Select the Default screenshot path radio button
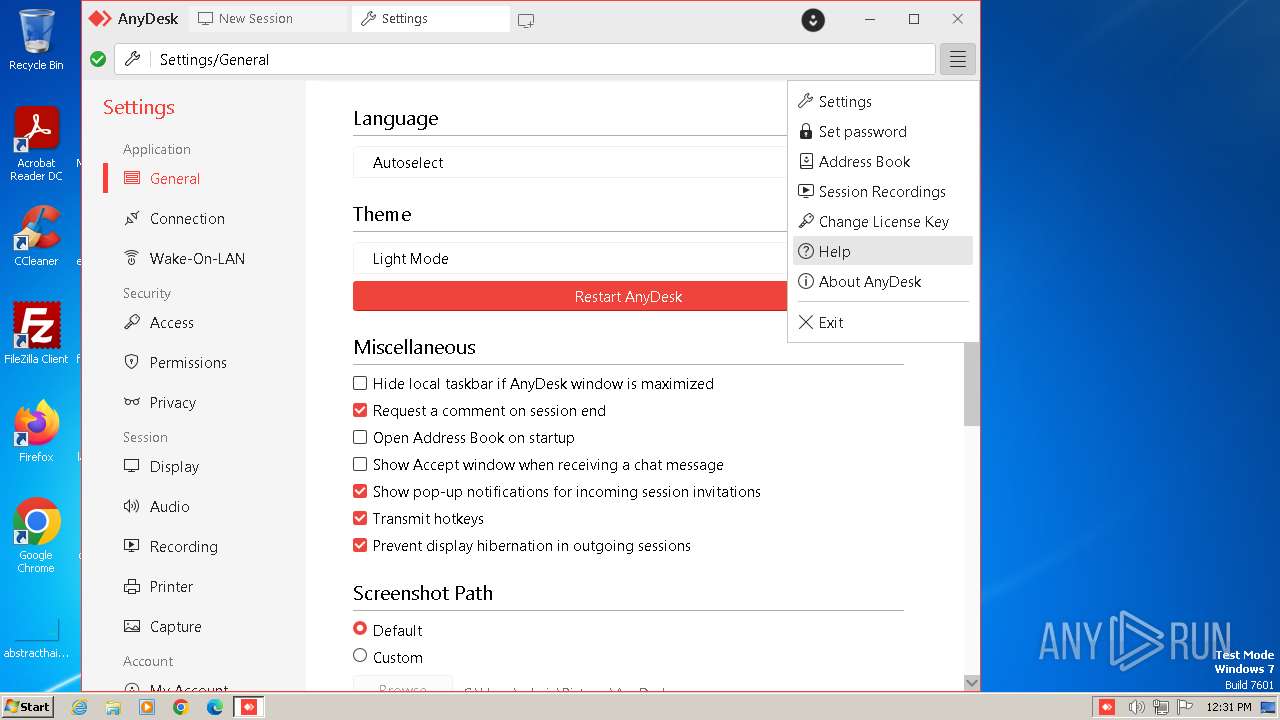Image resolution: width=1280 pixels, height=720 pixels. [360, 629]
